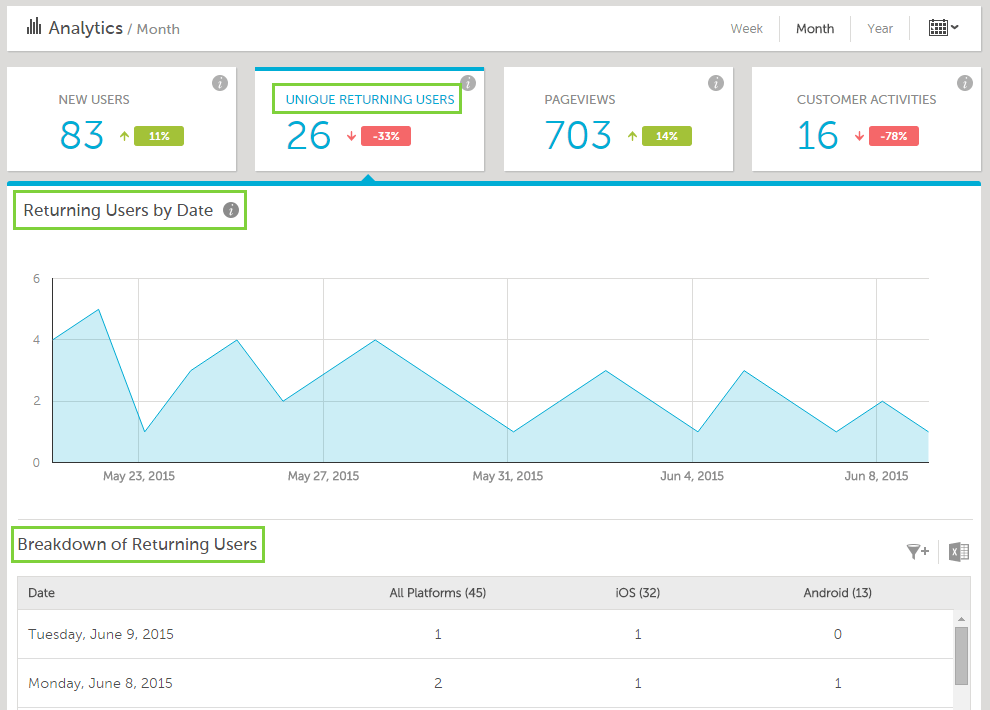This screenshot has width=990, height=710.
Task: Click iOS value for Tuesday, June 9
Action: (638, 634)
